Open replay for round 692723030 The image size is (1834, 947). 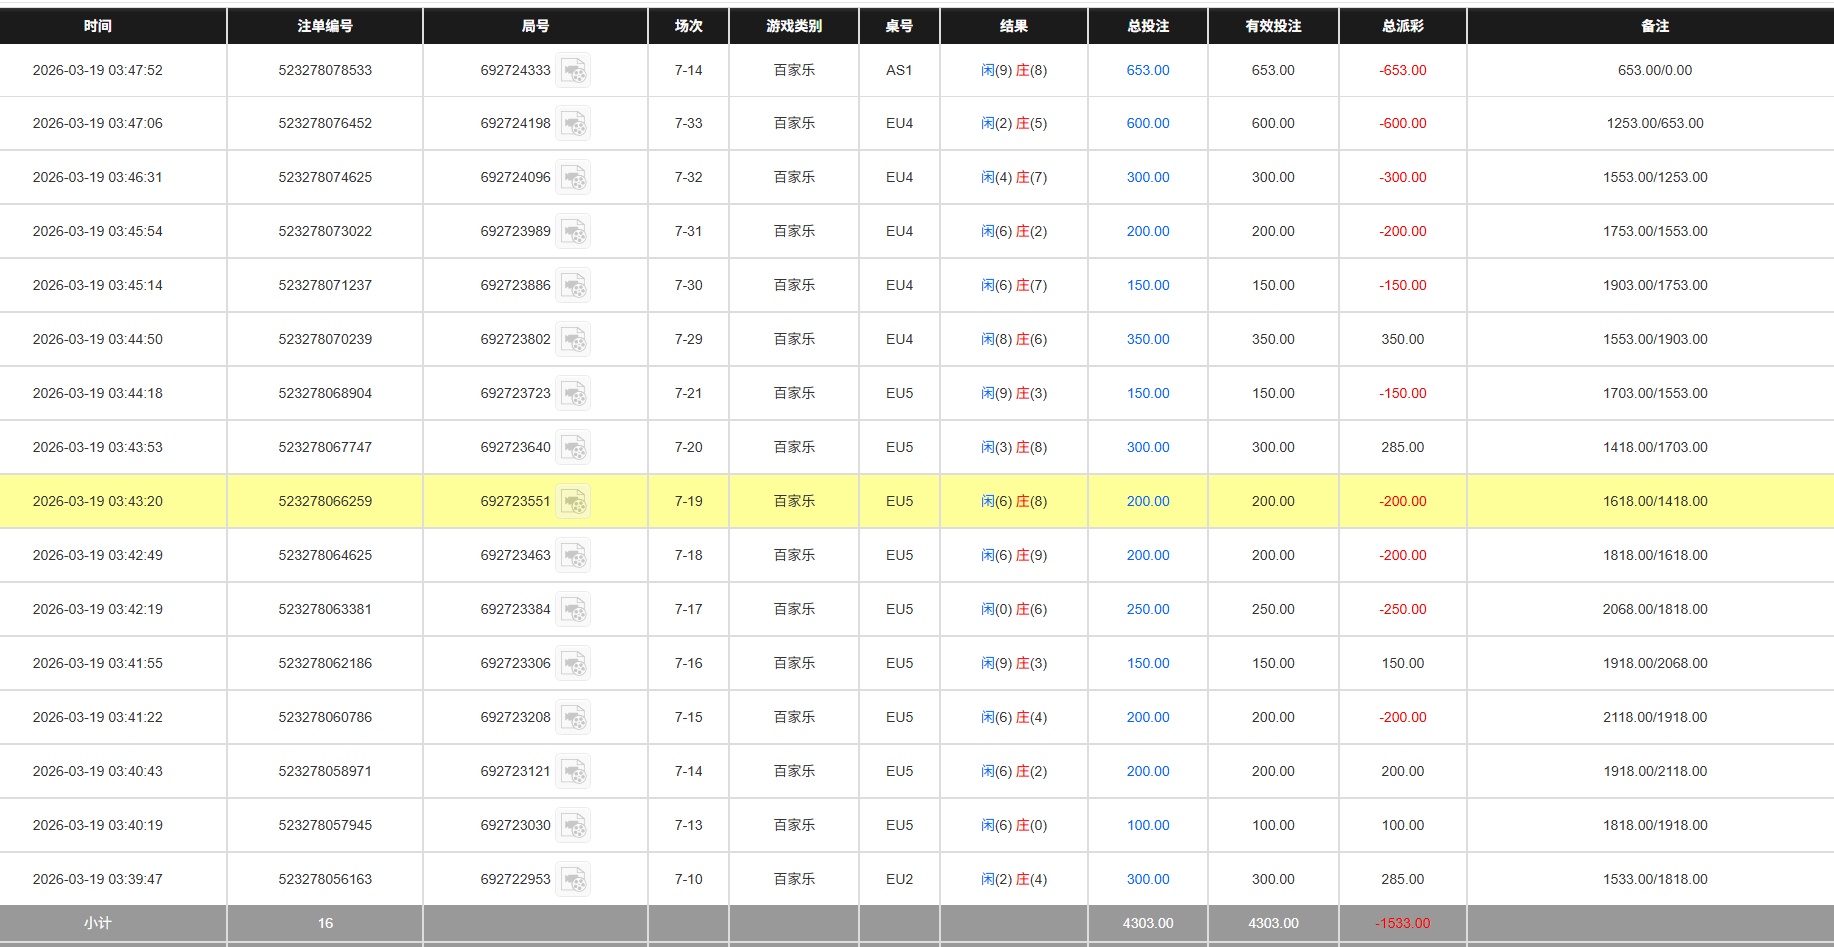coord(573,825)
